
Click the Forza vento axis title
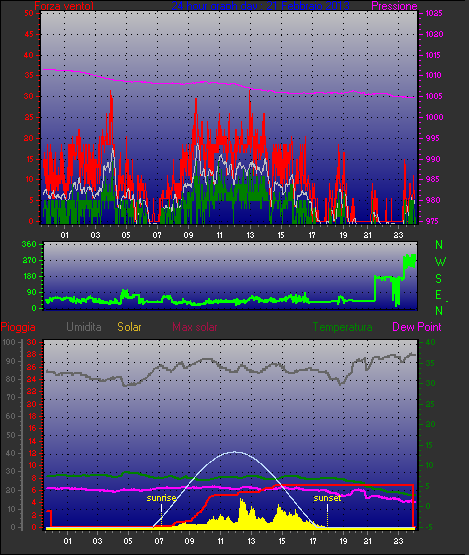(x=64, y=6)
